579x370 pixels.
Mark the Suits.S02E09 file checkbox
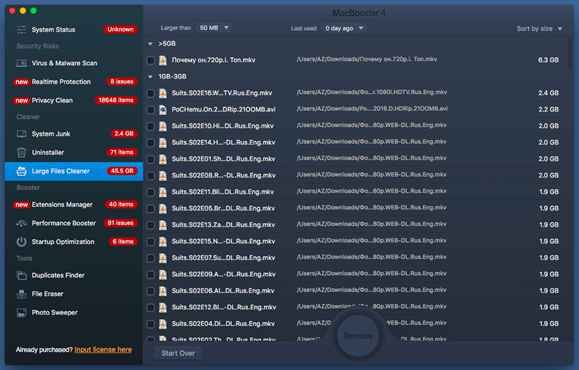pos(150,274)
